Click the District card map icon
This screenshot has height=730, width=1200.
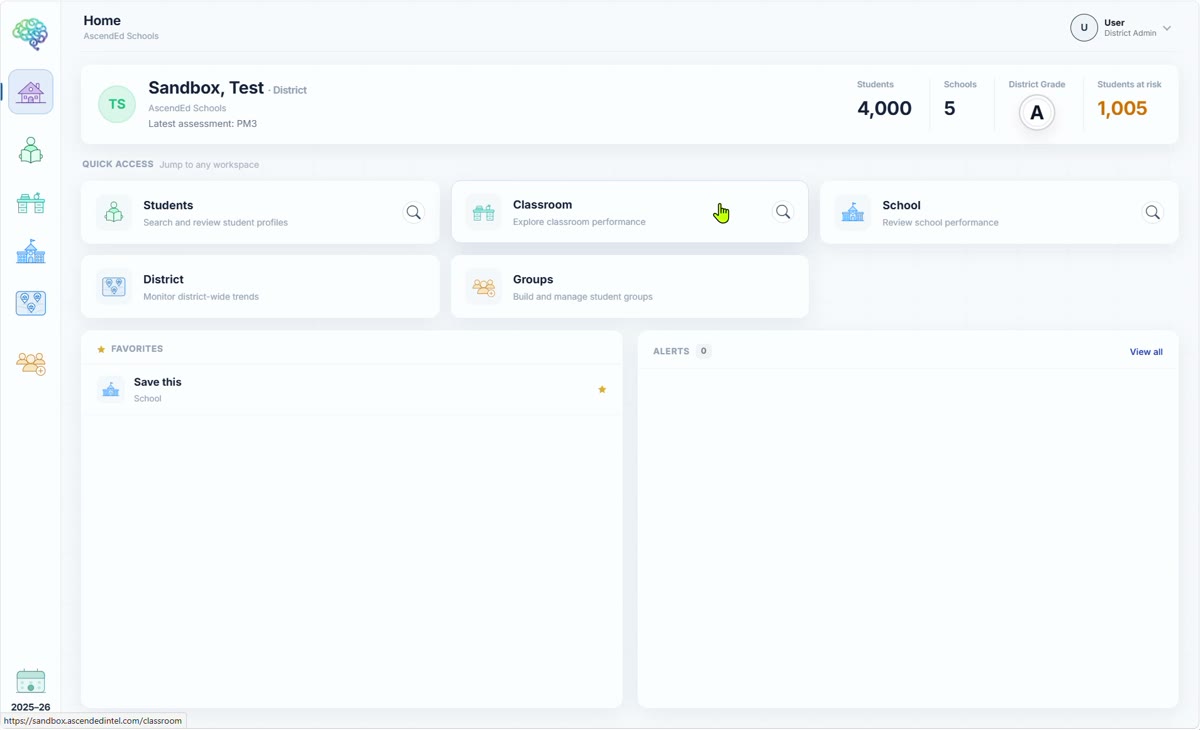(x=114, y=287)
